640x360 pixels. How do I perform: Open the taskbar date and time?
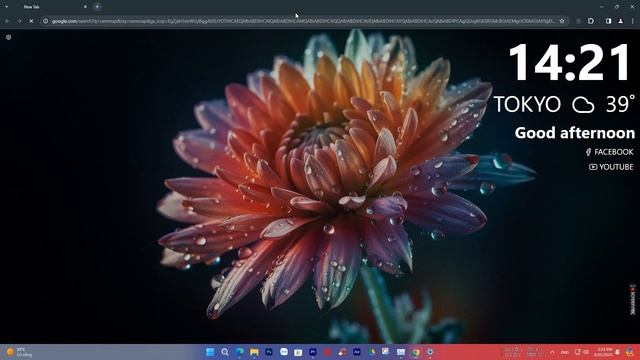point(604,352)
